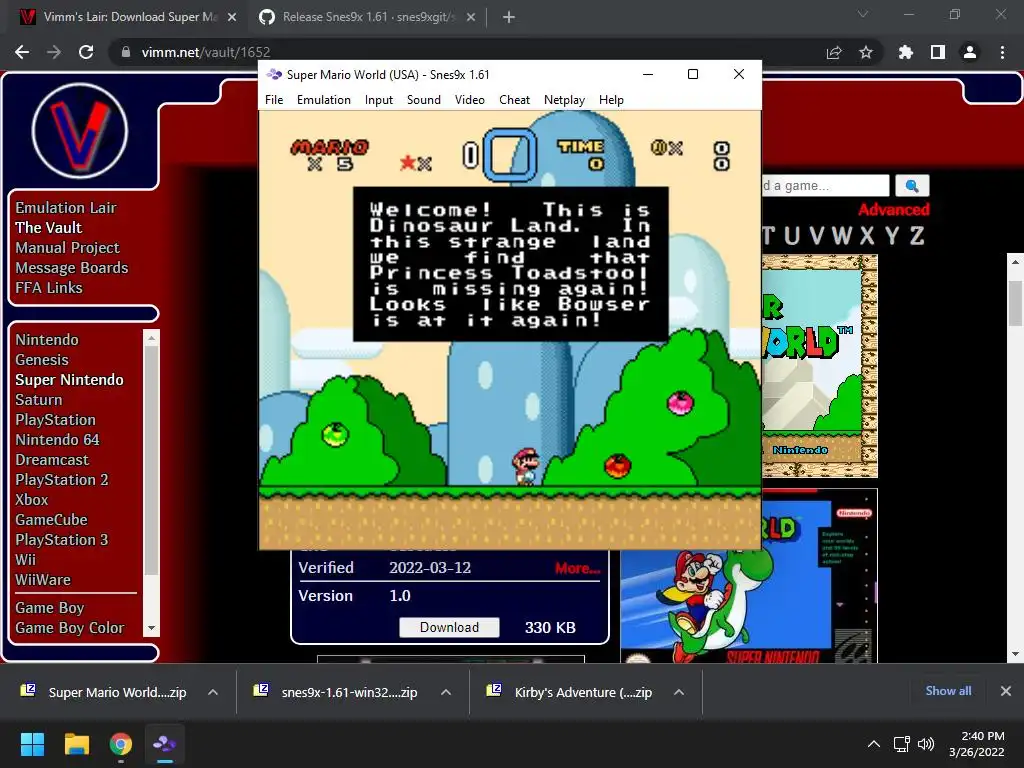Expand options for snes9x-1.61-win32 zip
This screenshot has width=1024, height=768.
[x=446, y=692]
